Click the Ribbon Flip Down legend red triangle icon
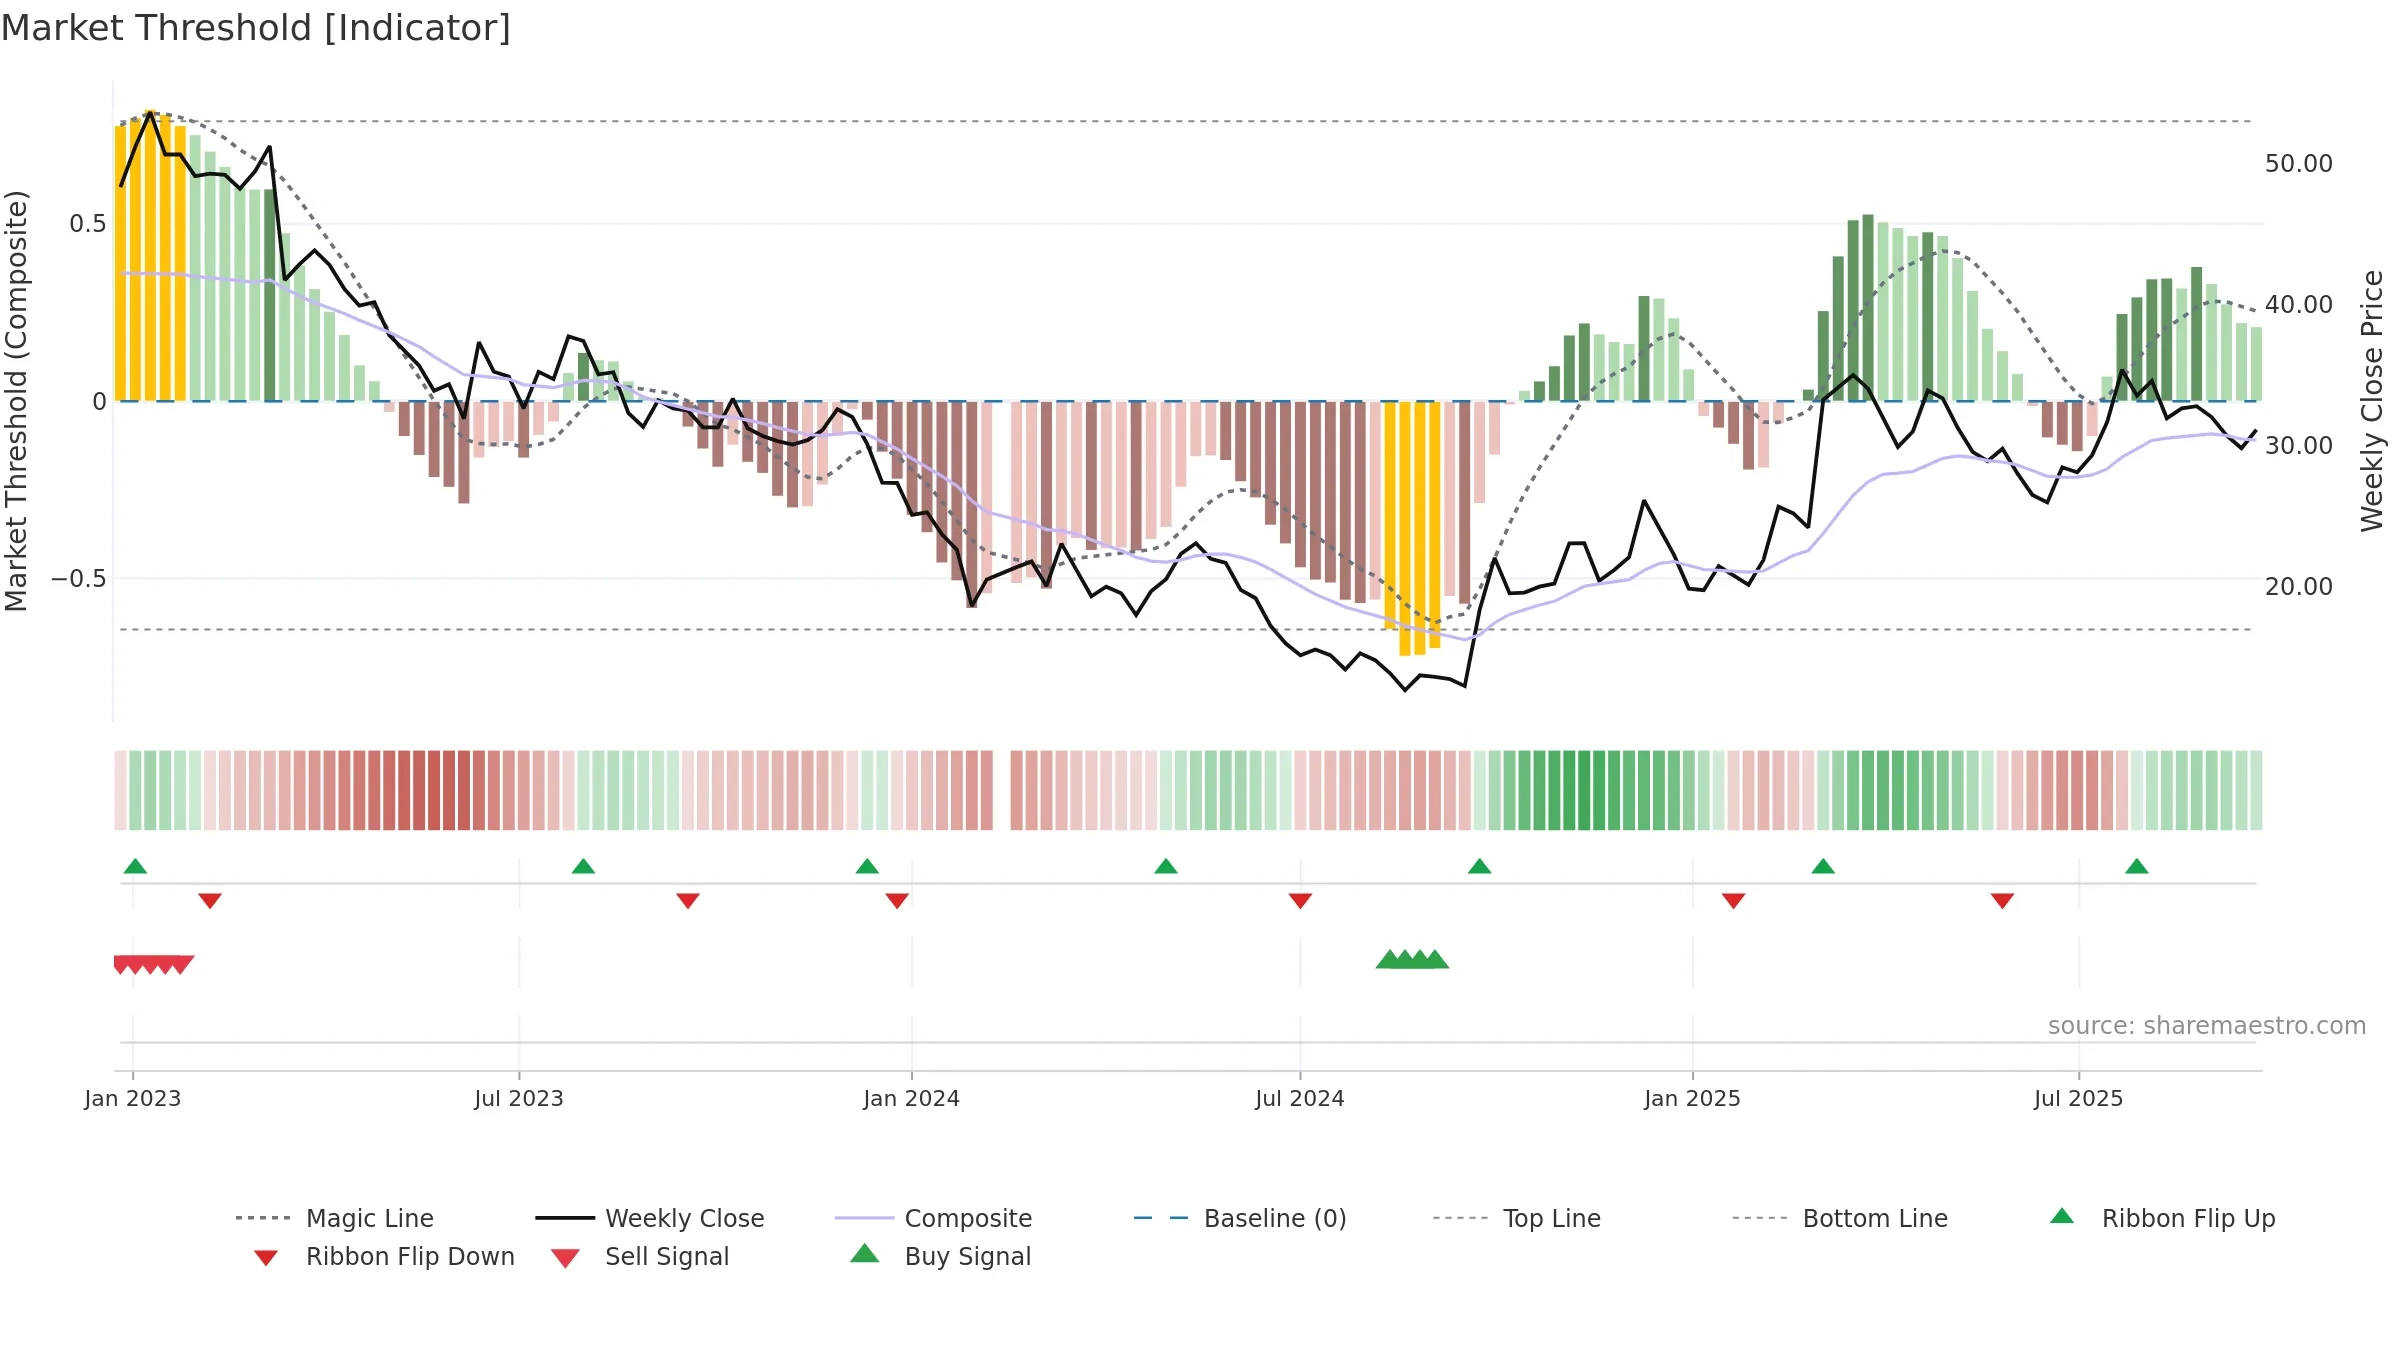 [266, 1258]
